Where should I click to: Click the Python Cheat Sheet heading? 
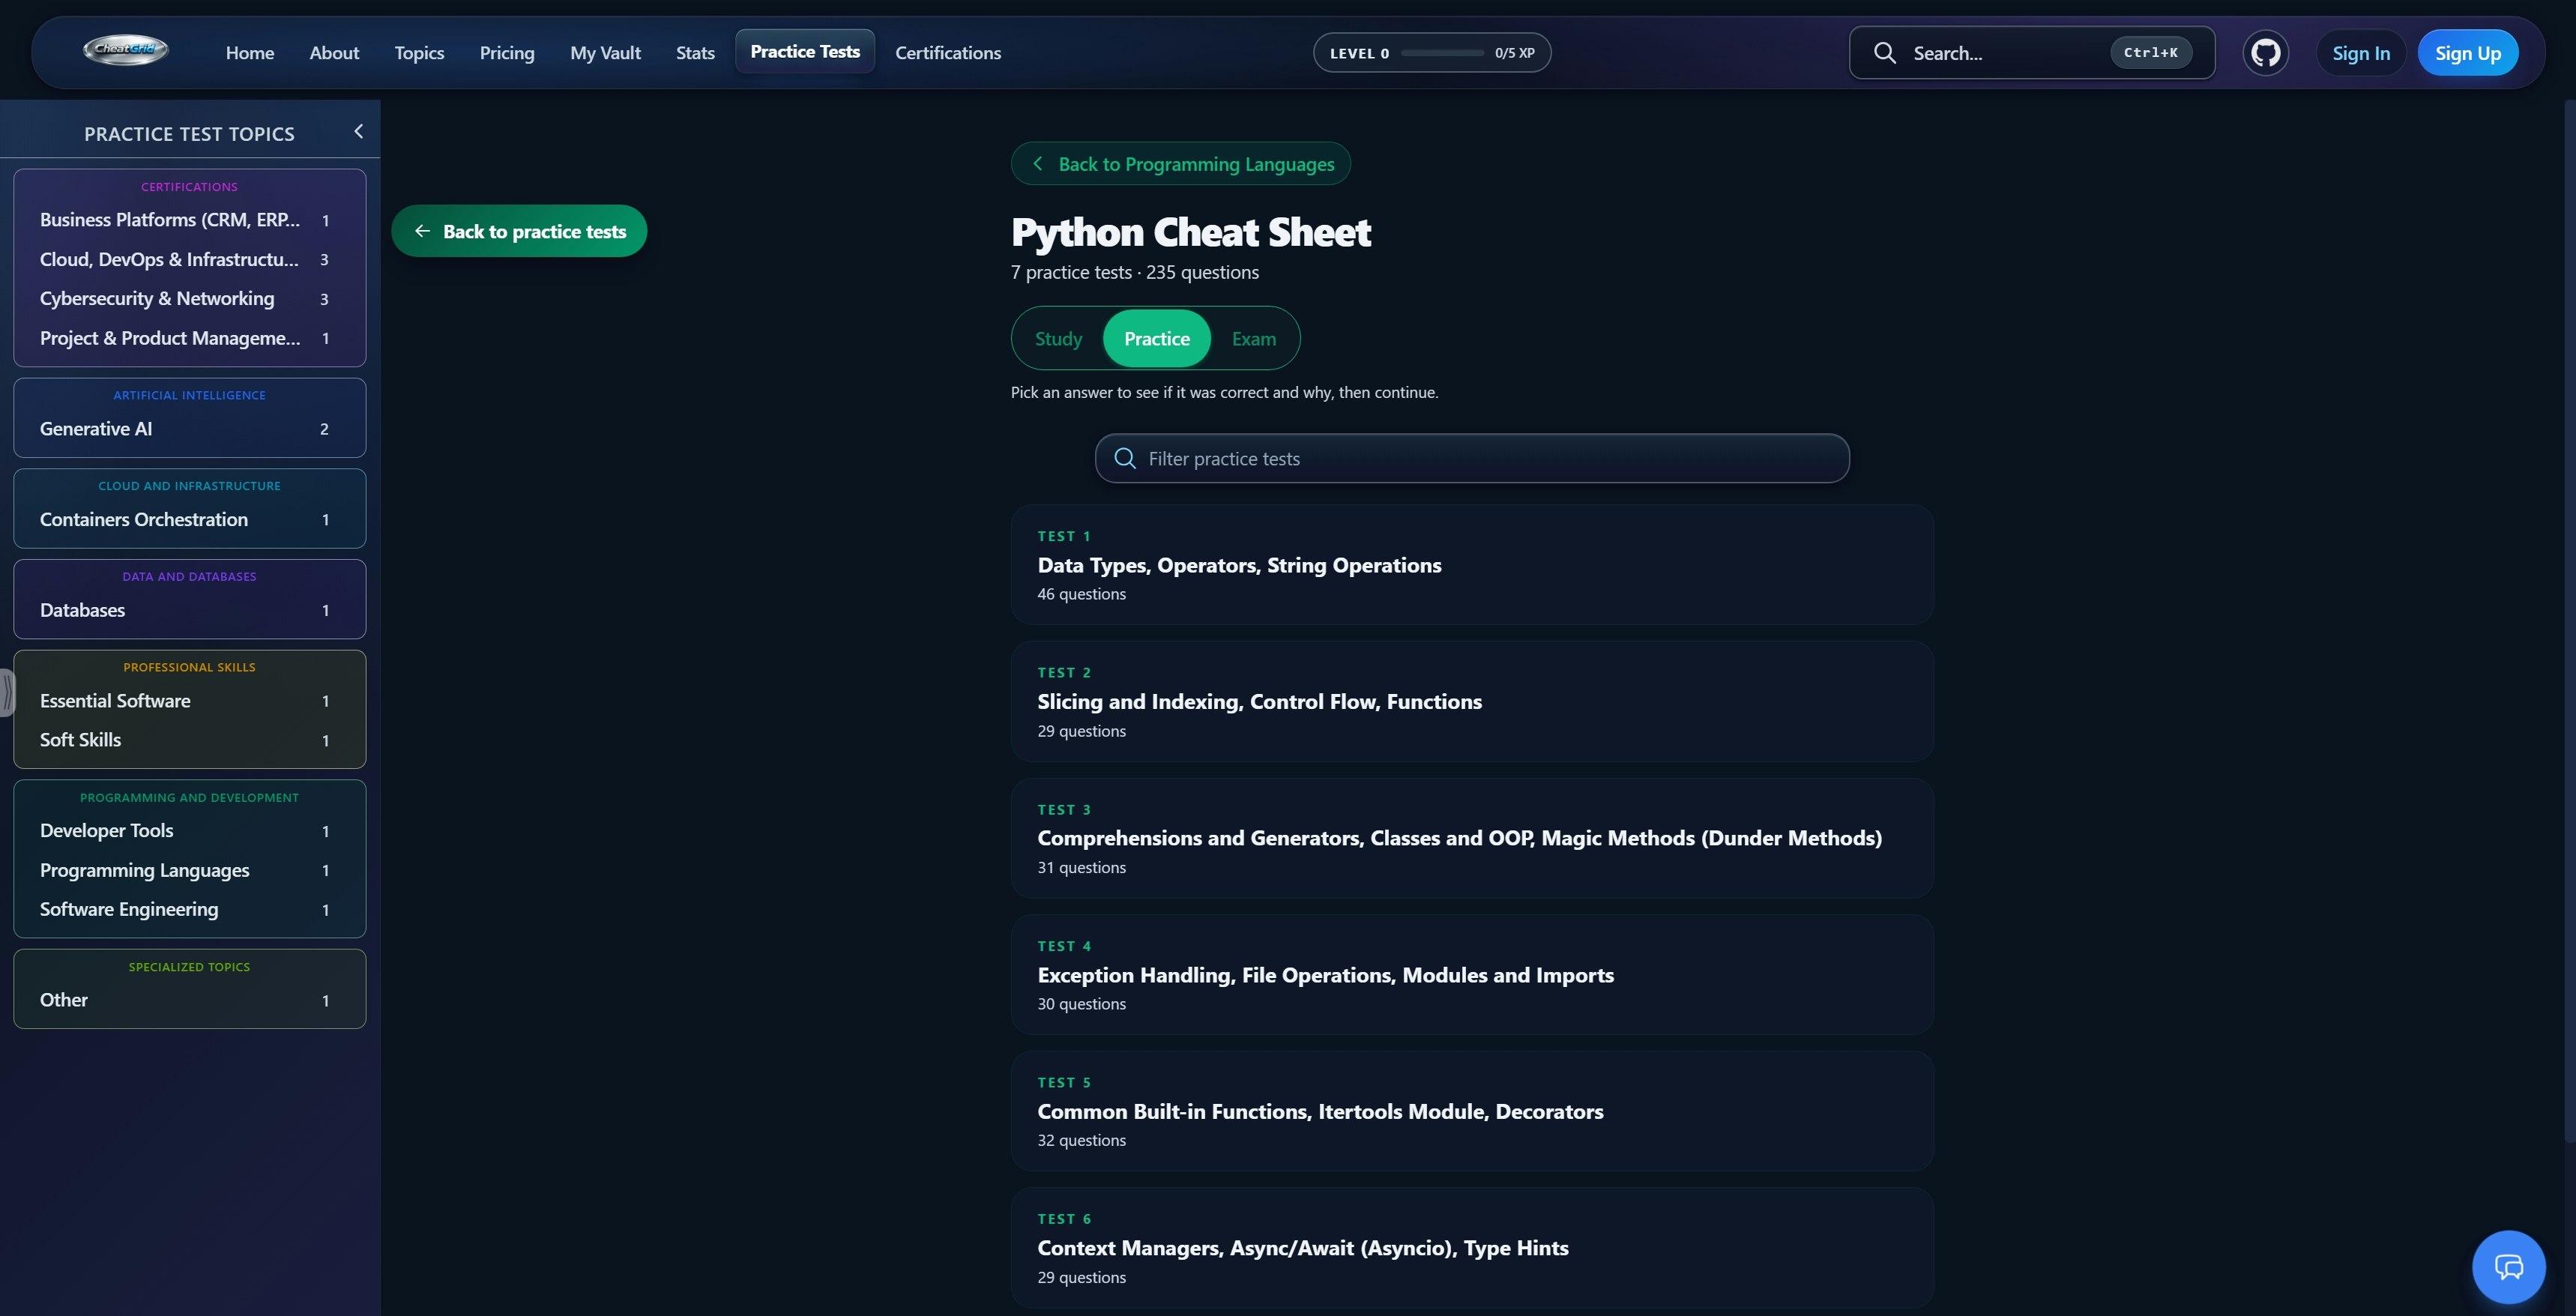1190,232
